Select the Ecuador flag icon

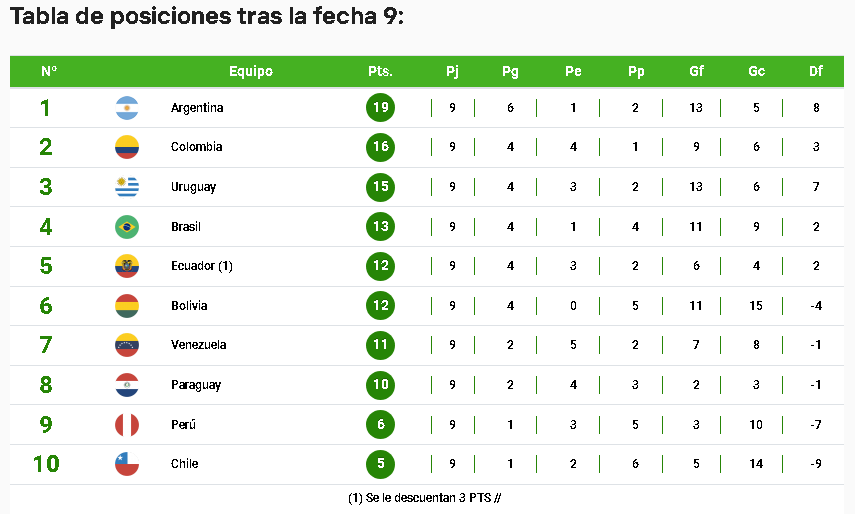pyautogui.click(x=127, y=266)
